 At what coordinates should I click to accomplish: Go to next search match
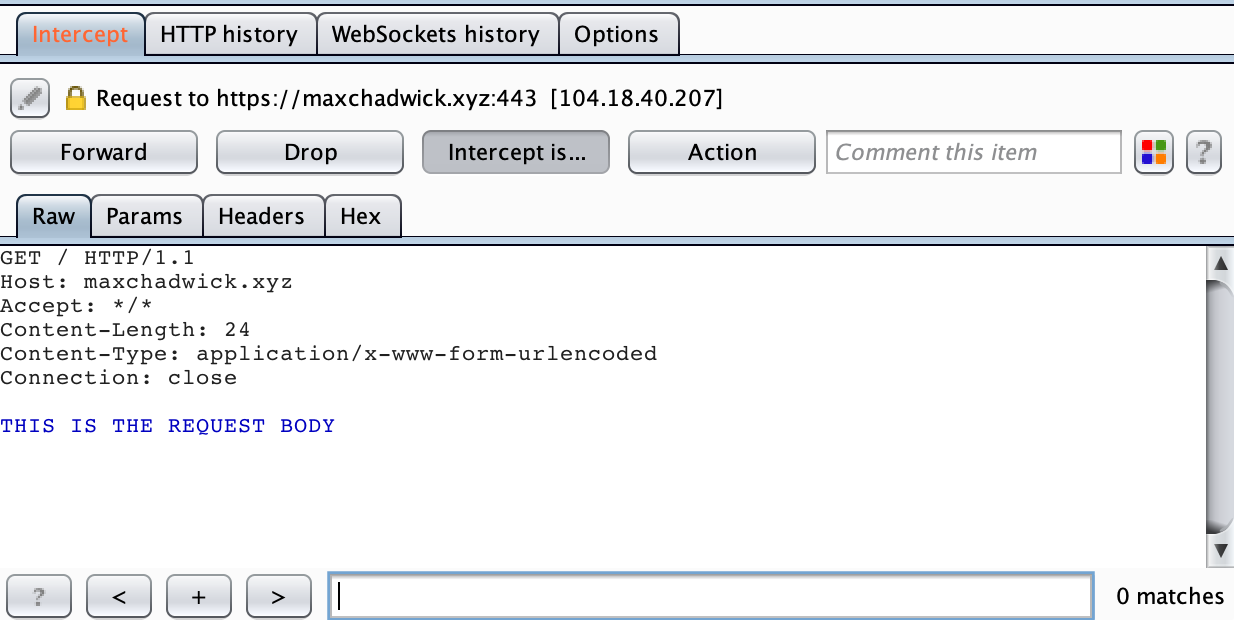tap(278, 597)
